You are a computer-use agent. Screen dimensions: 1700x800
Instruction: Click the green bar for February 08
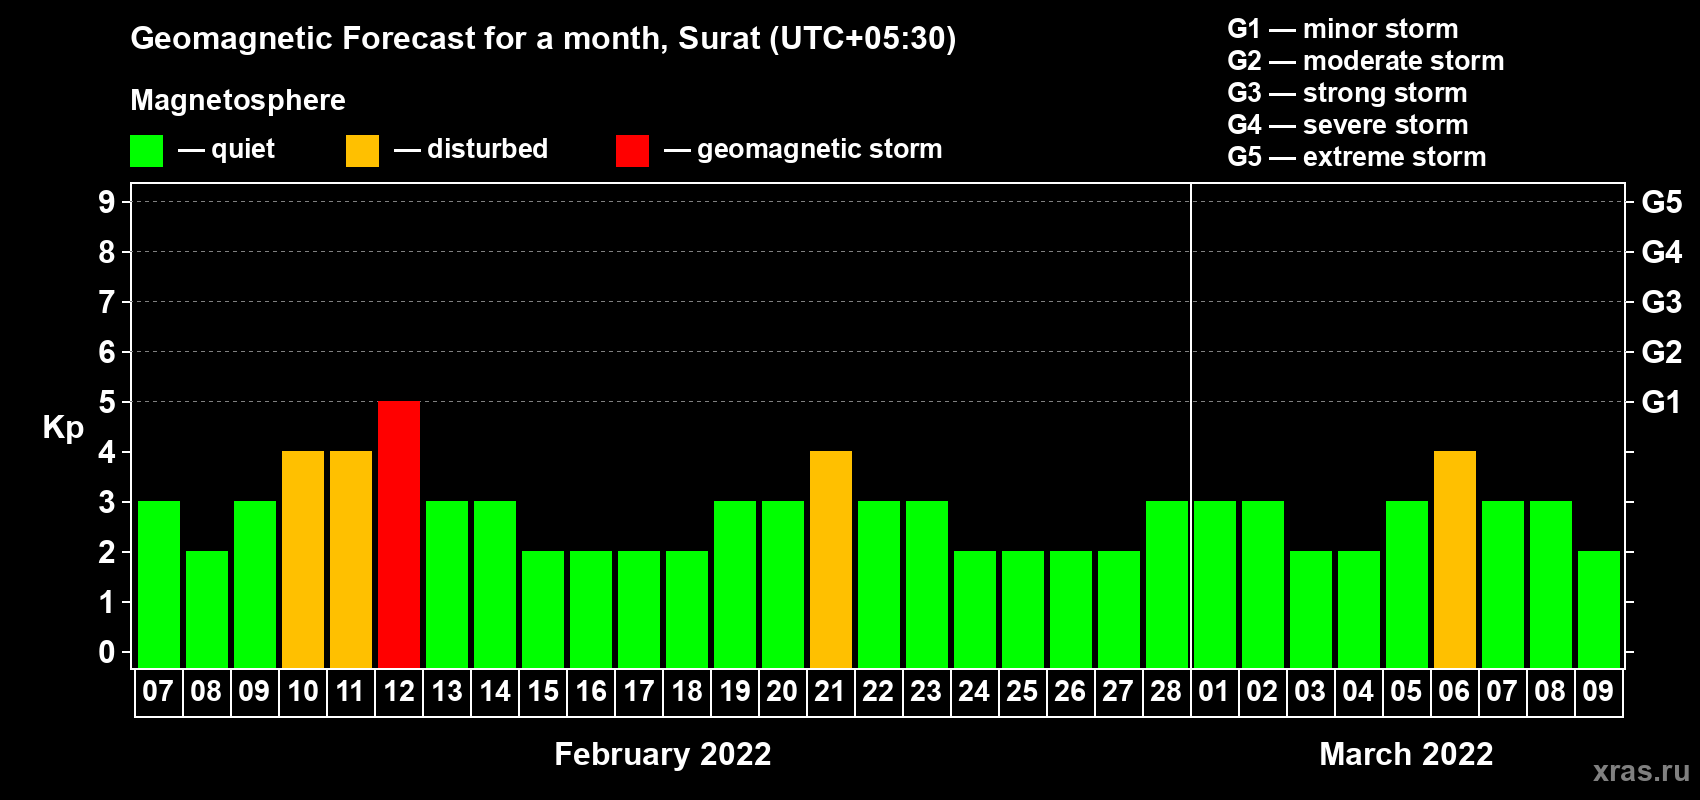point(207,610)
